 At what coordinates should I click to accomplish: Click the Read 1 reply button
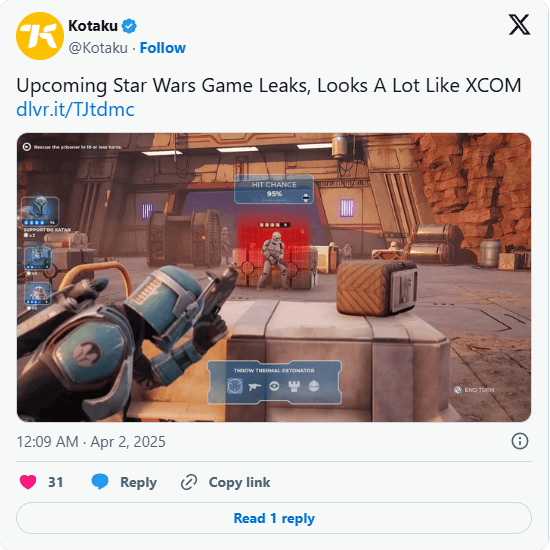[x=274, y=518]
